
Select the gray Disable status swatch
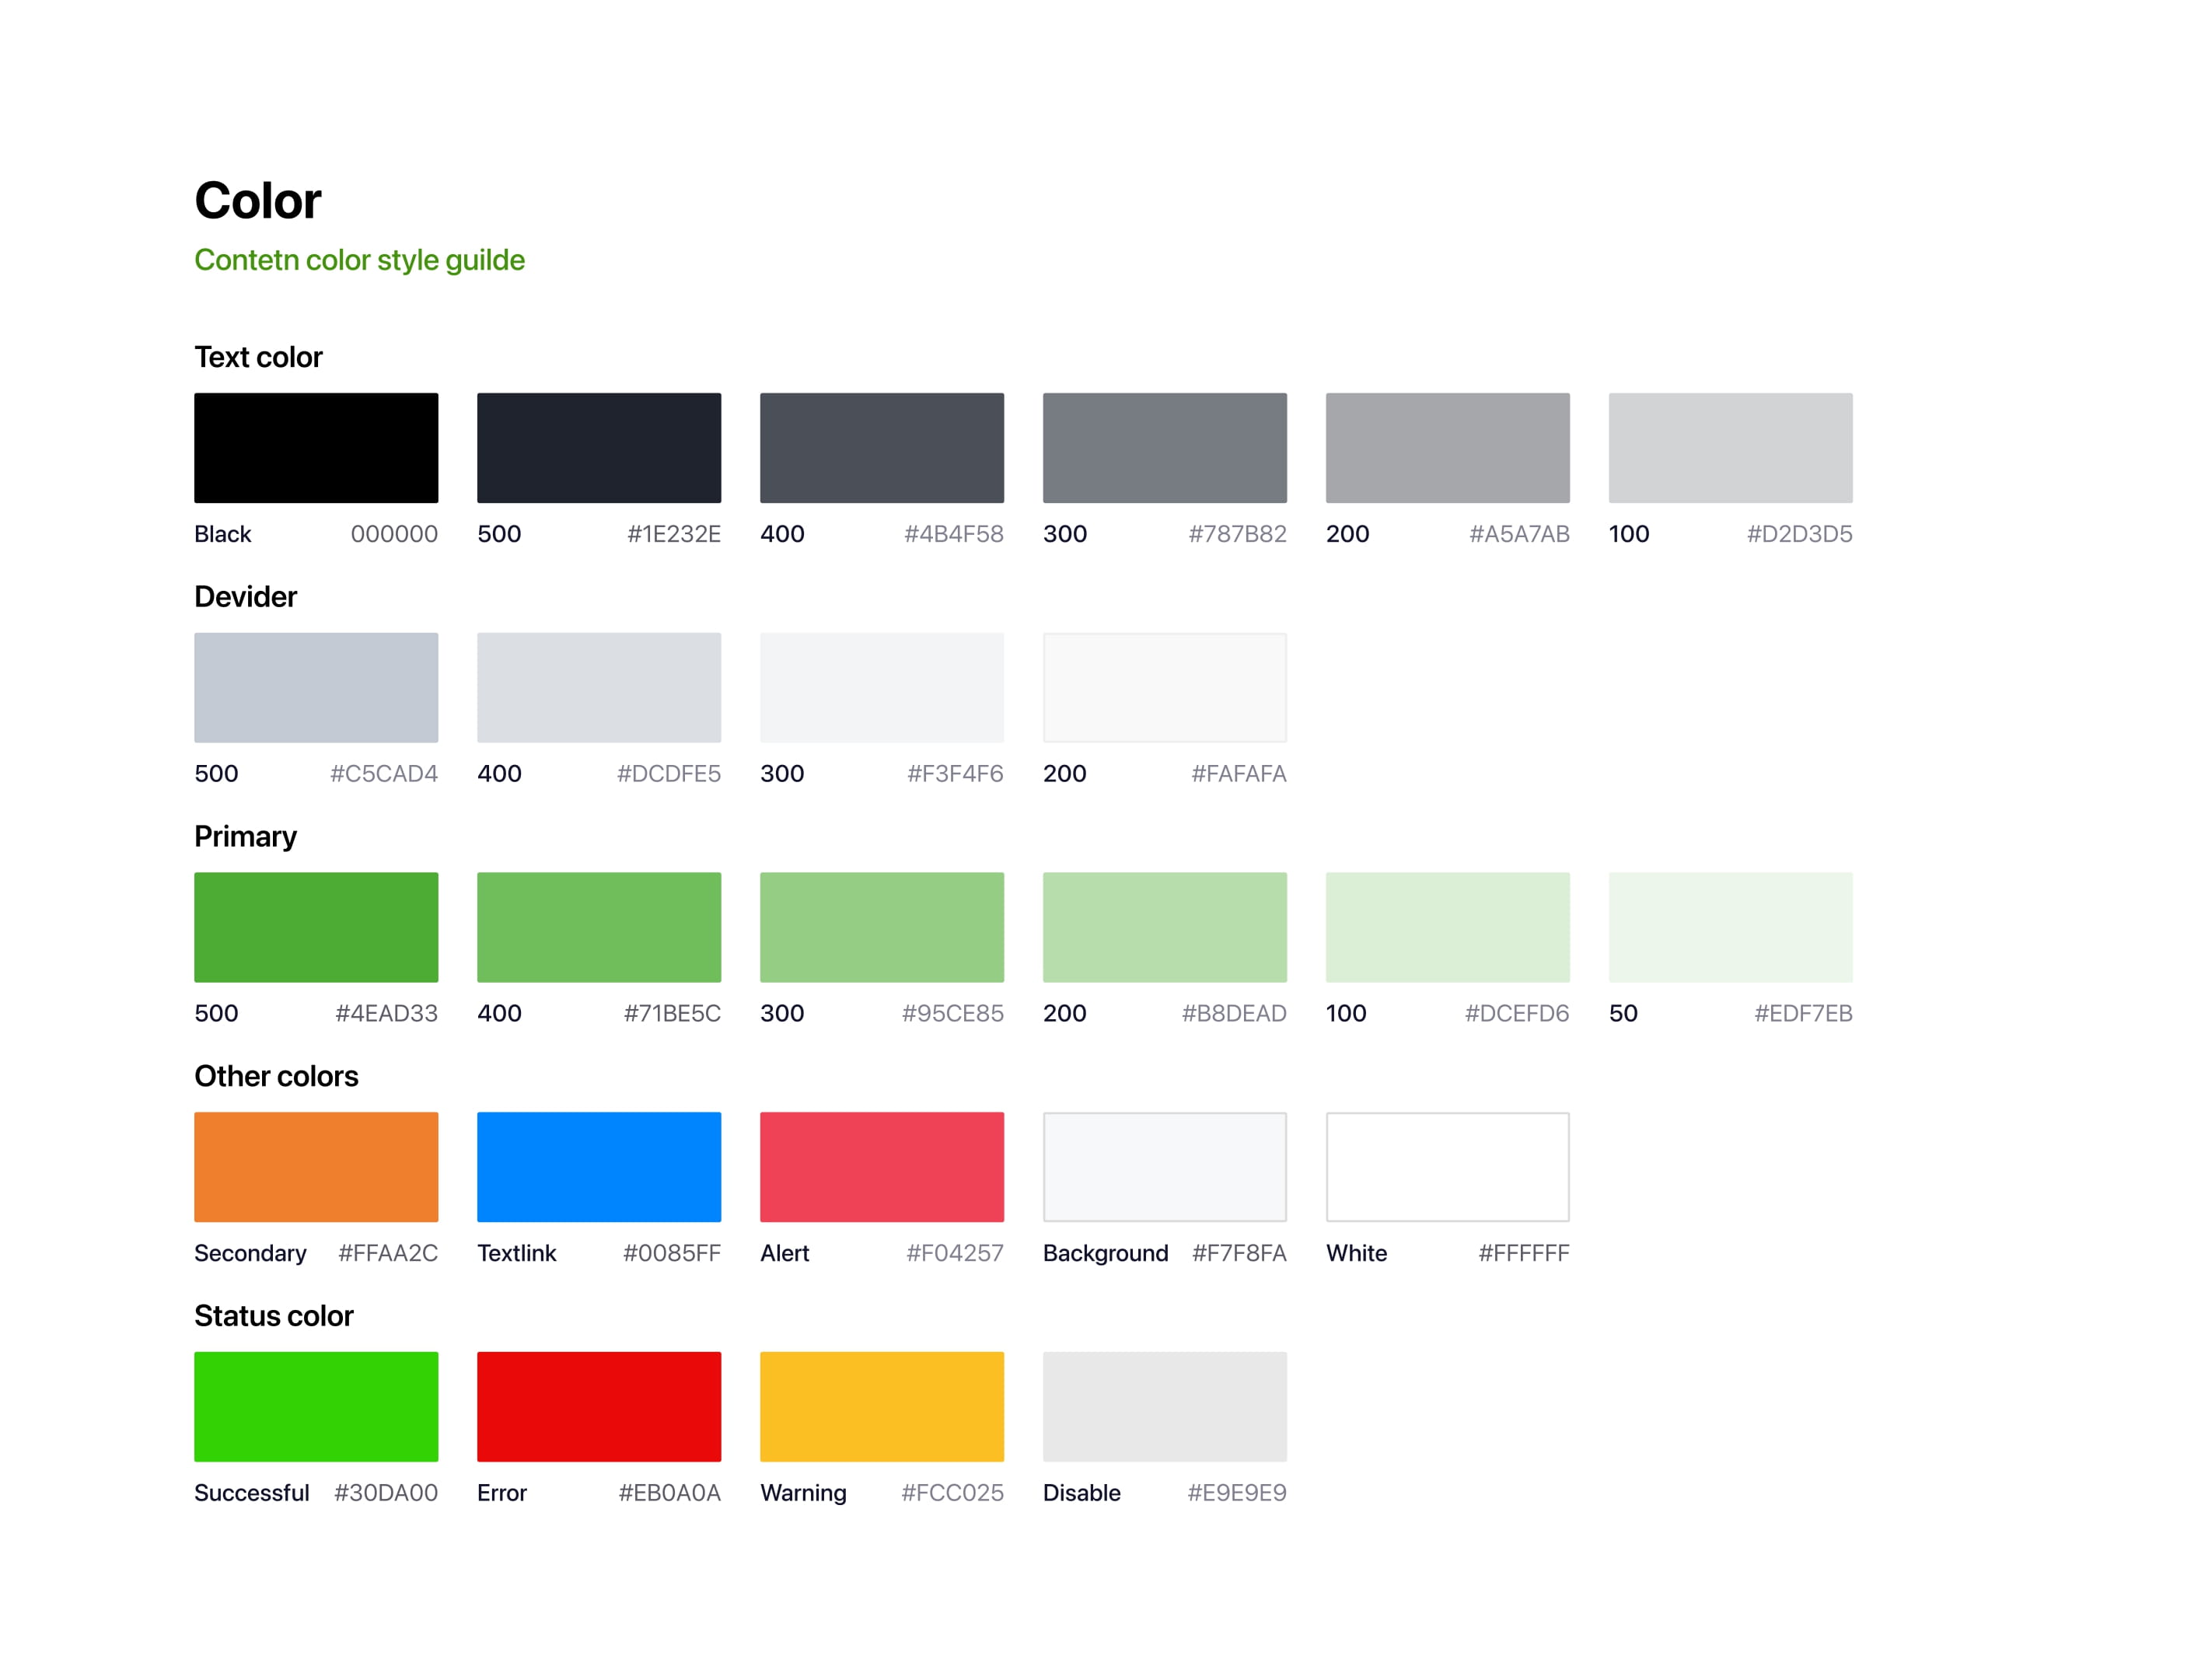click(x=1165, y=1407)
